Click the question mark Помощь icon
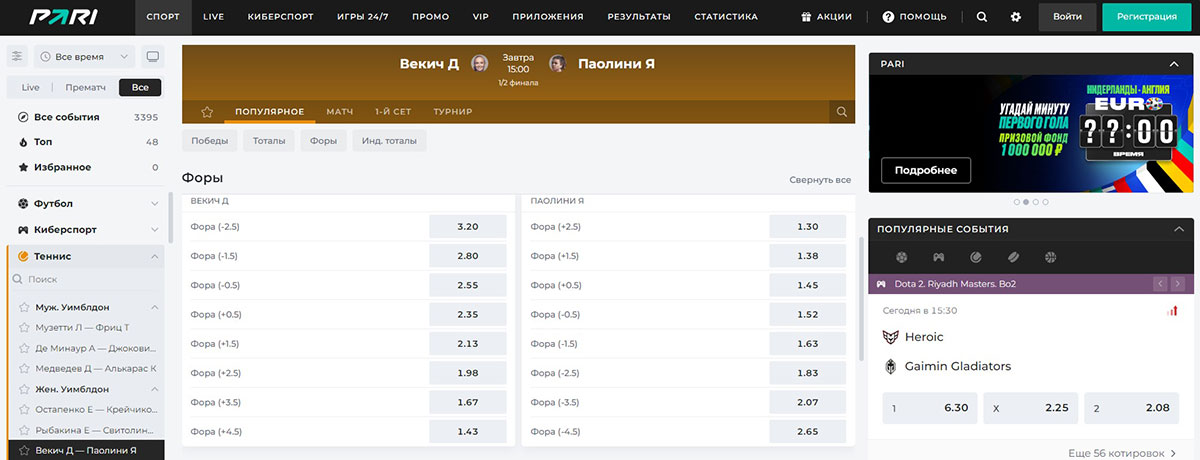Image resolution: width=1200 pixels, height=460 pixels. tap(888, 17)
